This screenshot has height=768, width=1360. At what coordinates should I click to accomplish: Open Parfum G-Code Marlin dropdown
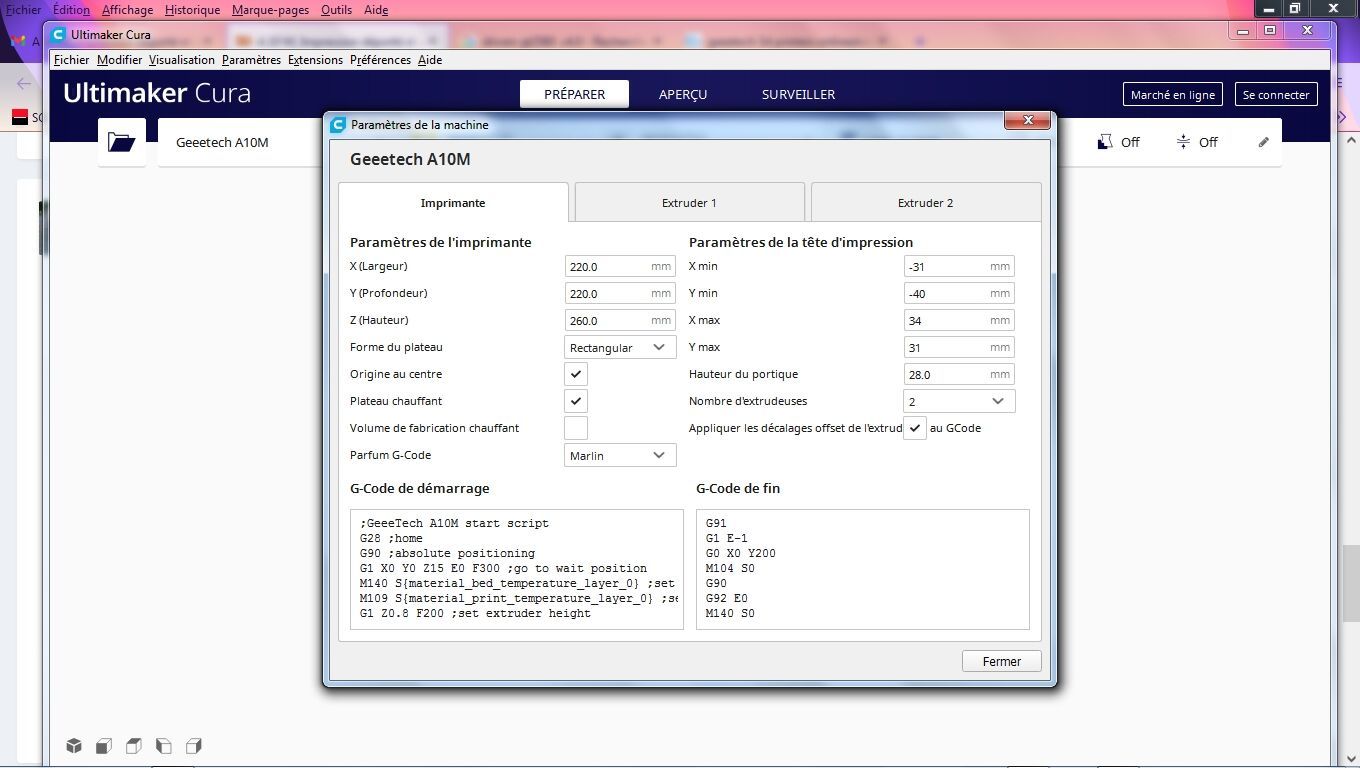point(620,455)
